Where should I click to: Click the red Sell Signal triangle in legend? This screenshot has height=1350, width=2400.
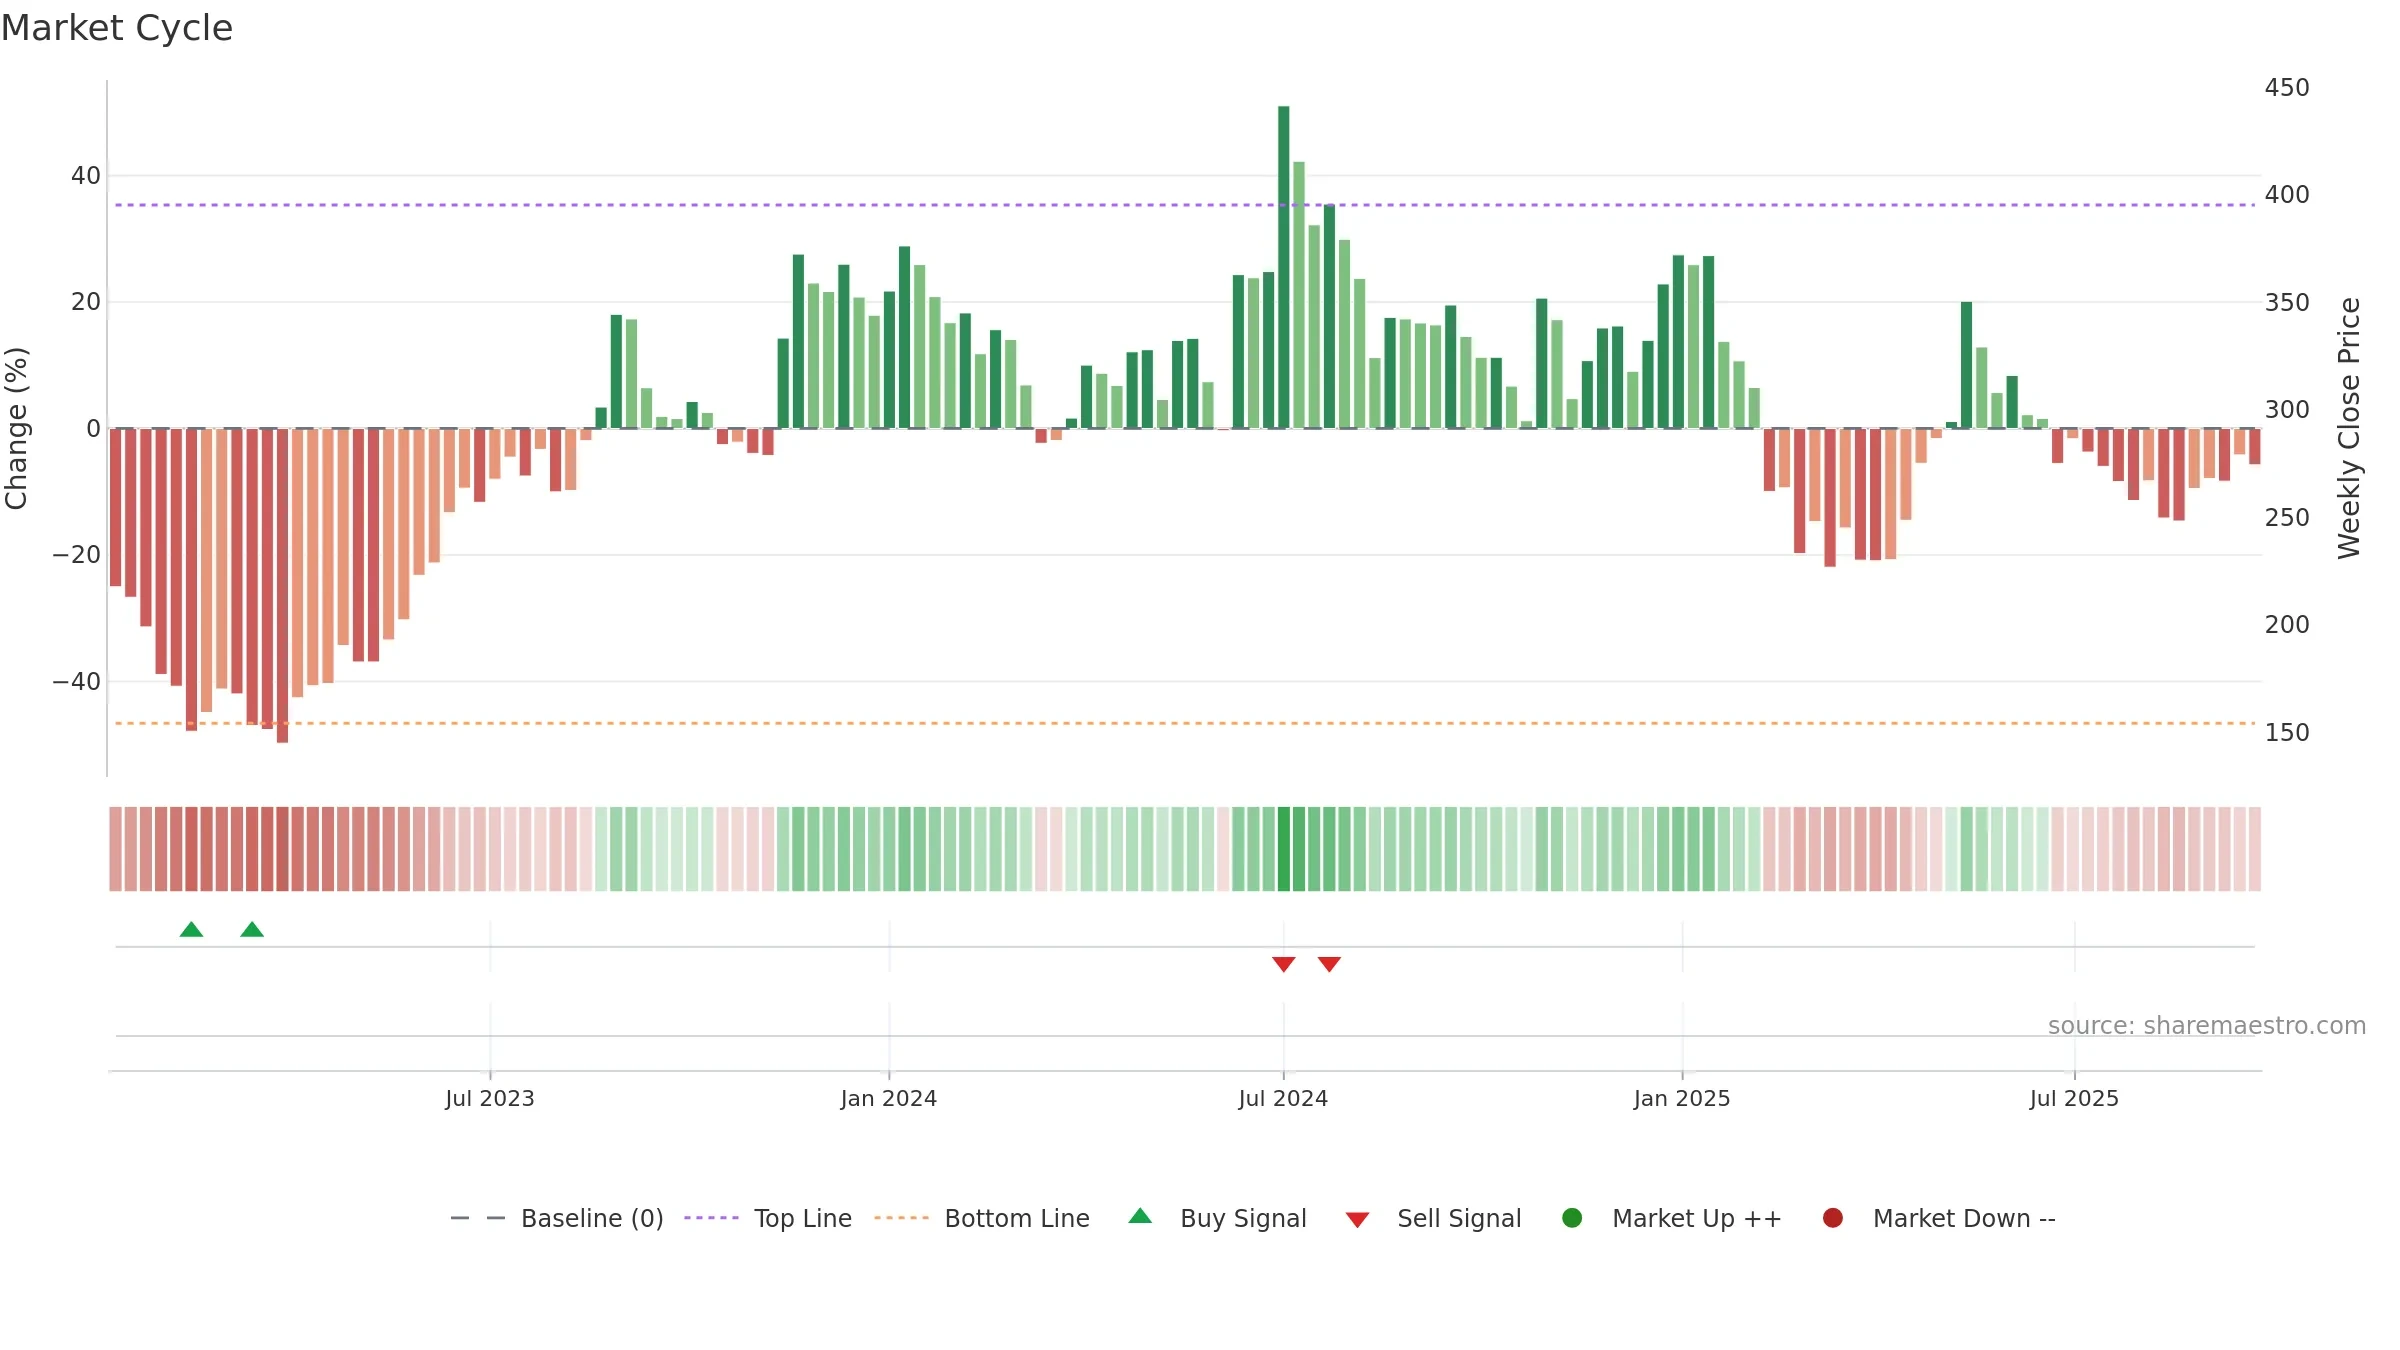point(1357,1220)
